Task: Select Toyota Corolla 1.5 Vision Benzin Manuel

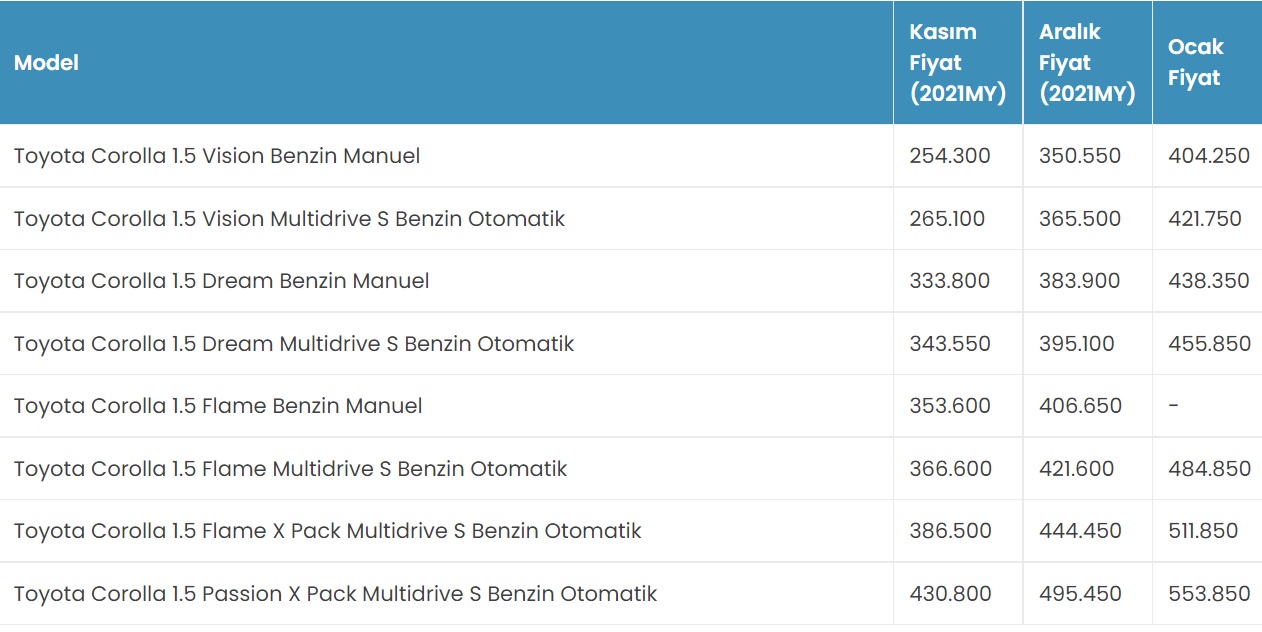Action: tap(217, 156)
